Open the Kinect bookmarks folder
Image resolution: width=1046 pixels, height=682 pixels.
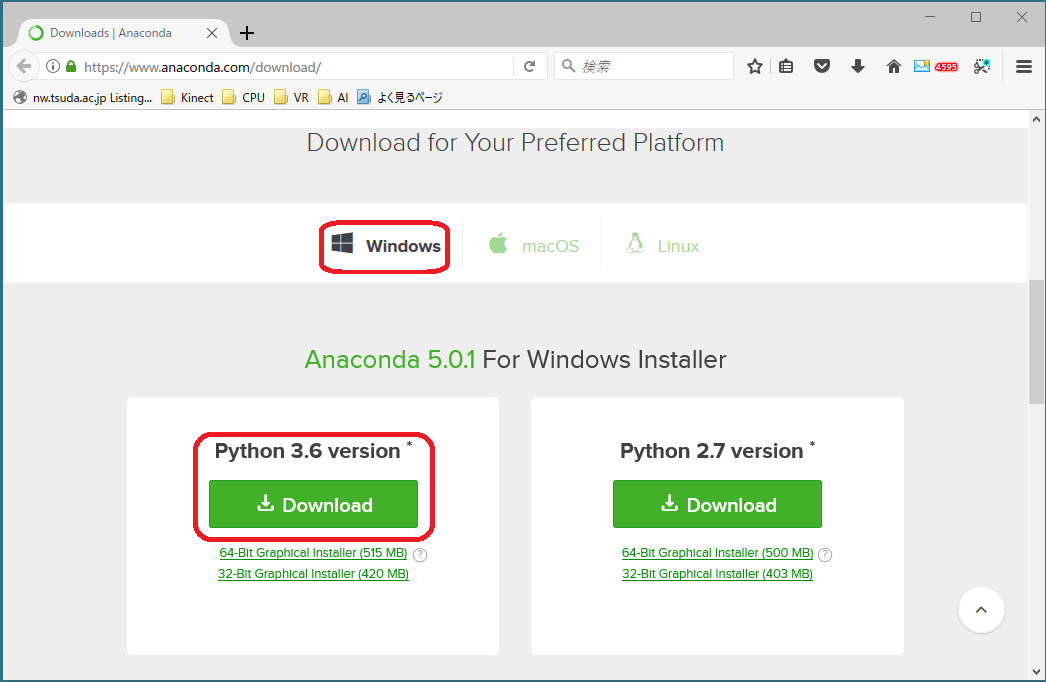pyautogui.click(x=187, y=97)
